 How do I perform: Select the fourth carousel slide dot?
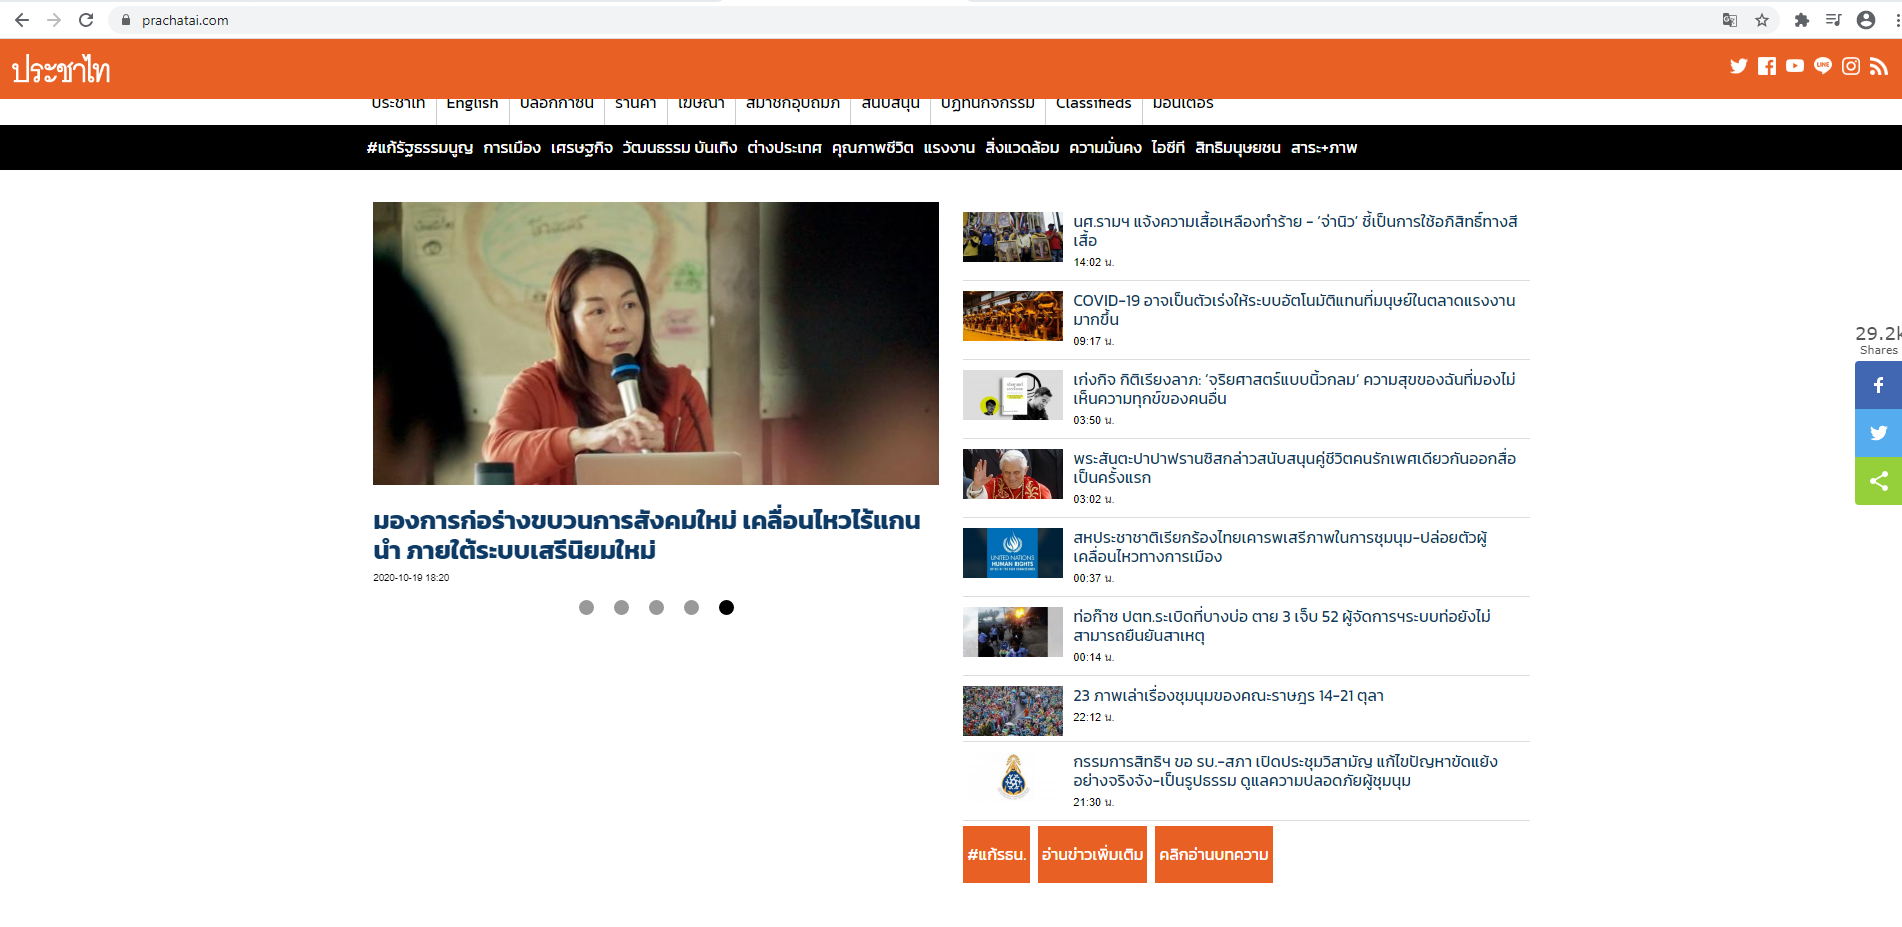click(x=691, y=607)
